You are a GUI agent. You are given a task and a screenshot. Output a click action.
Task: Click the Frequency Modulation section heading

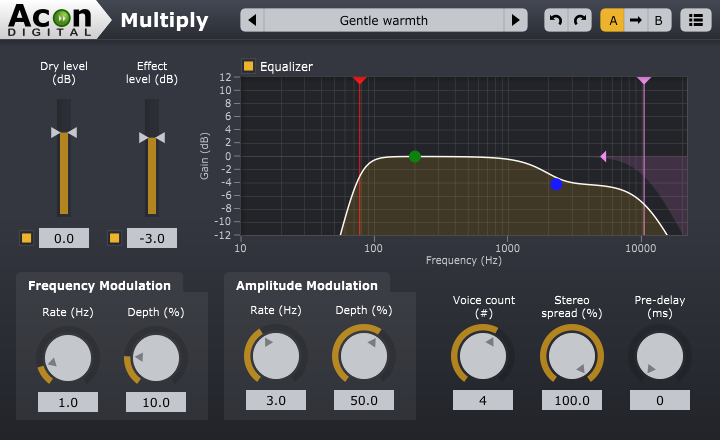point(99,286)
